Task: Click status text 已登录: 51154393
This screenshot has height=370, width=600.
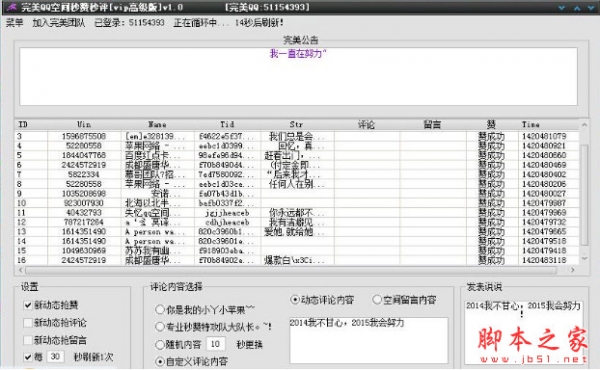Action: click(x=129, y=23)
